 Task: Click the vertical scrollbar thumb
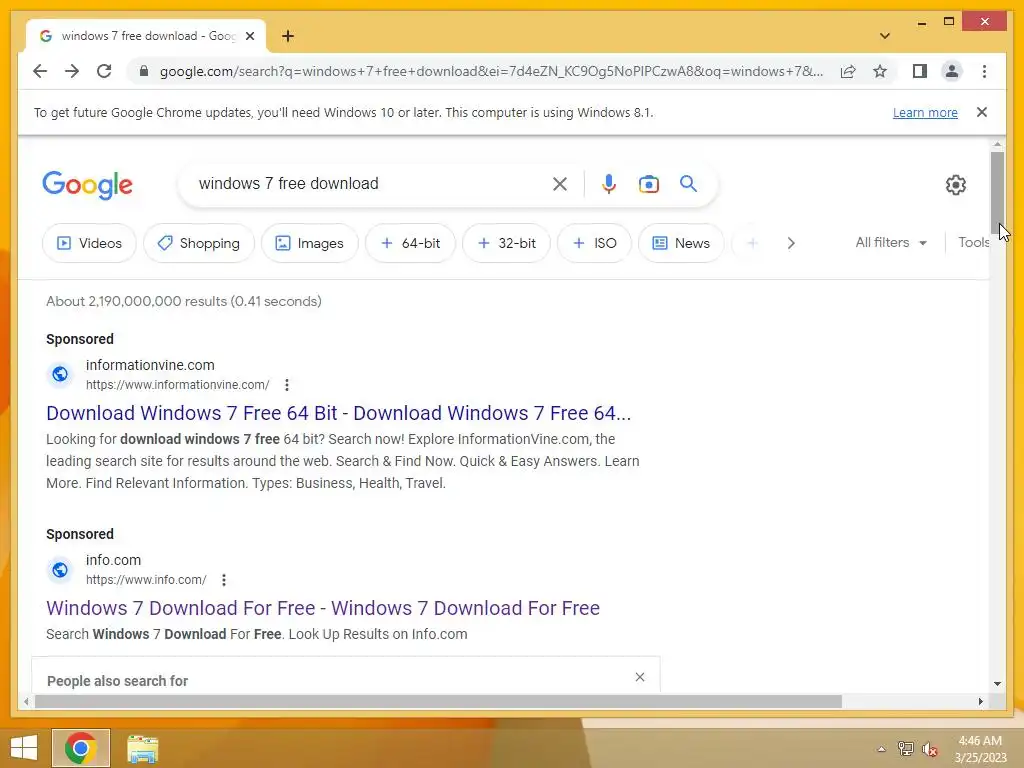pyautogui.click(x=997, y=191)
